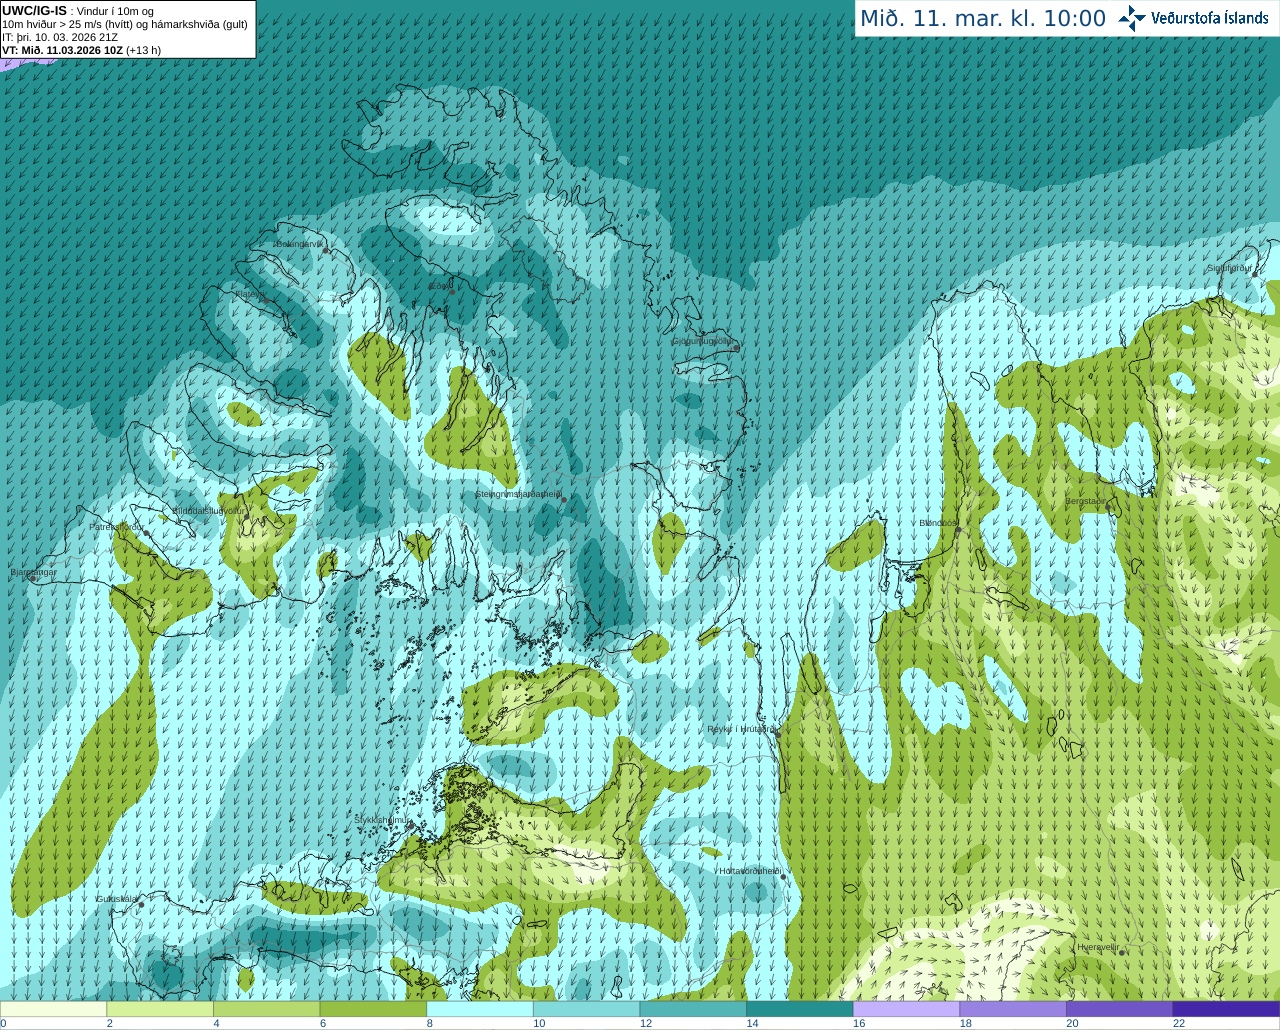Select the Bolungarvík station label
Image resolution: width=1280 pixels, height=1030 pixels.
[300, 244]
